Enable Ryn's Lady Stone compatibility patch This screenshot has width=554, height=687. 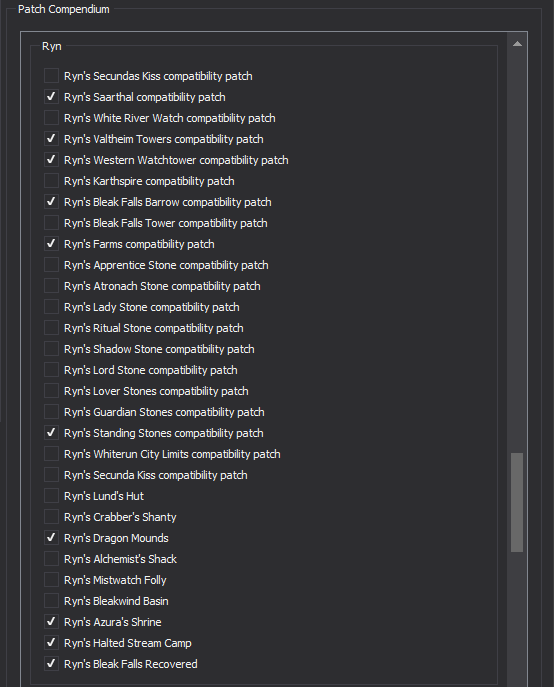click(51, 307)
